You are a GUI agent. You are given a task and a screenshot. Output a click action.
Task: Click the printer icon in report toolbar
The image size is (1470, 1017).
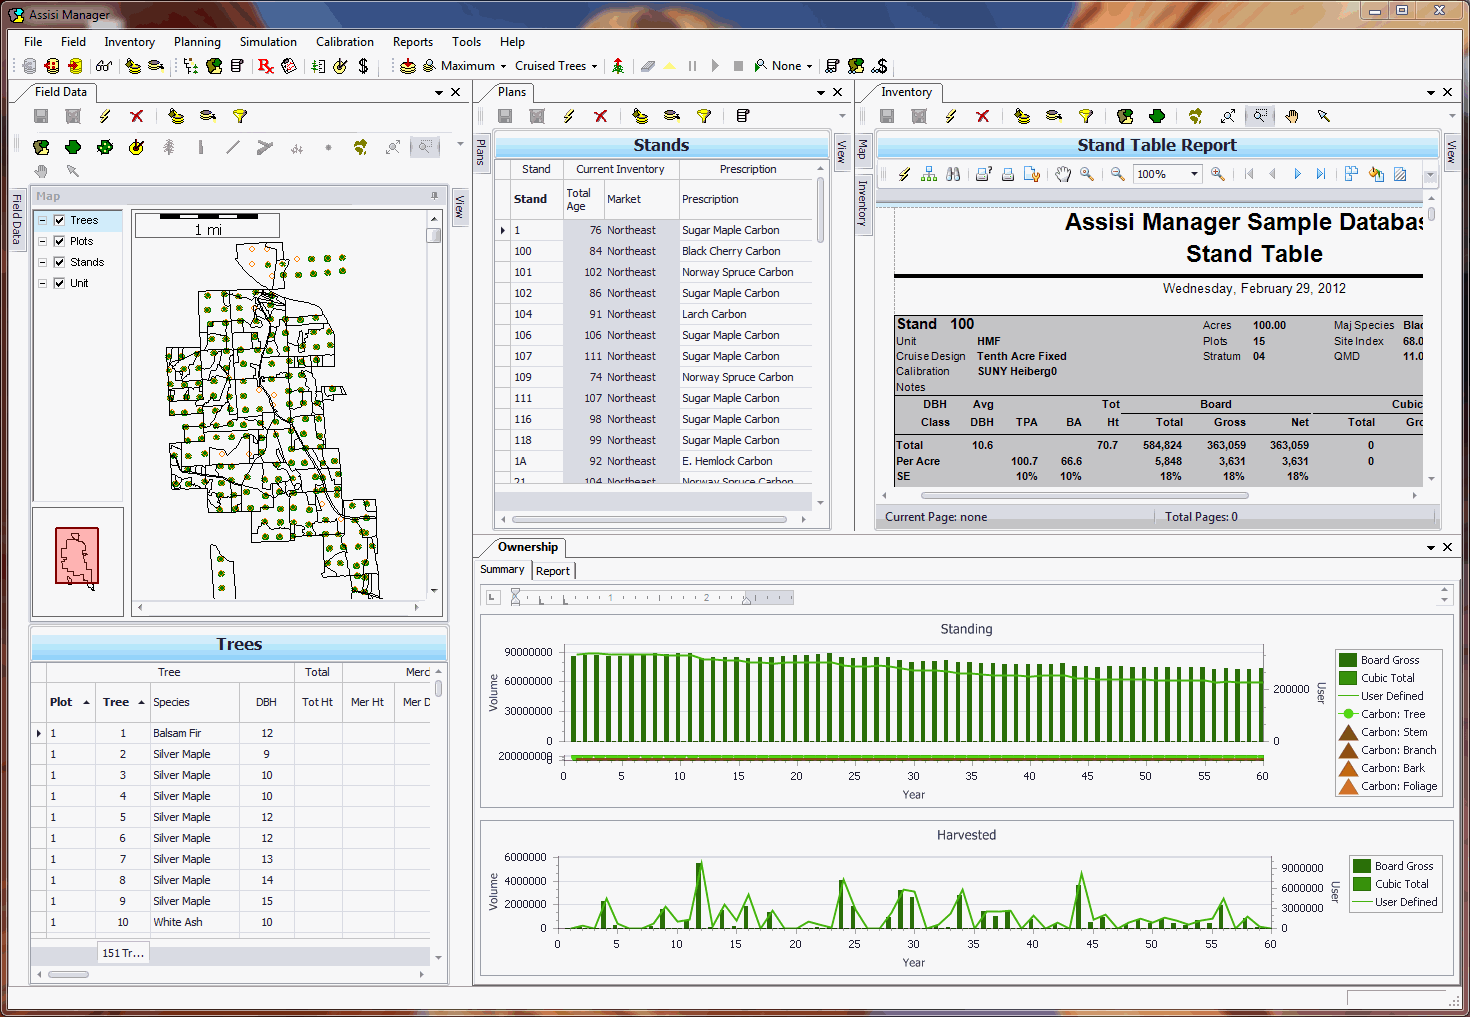(1008, 174)
